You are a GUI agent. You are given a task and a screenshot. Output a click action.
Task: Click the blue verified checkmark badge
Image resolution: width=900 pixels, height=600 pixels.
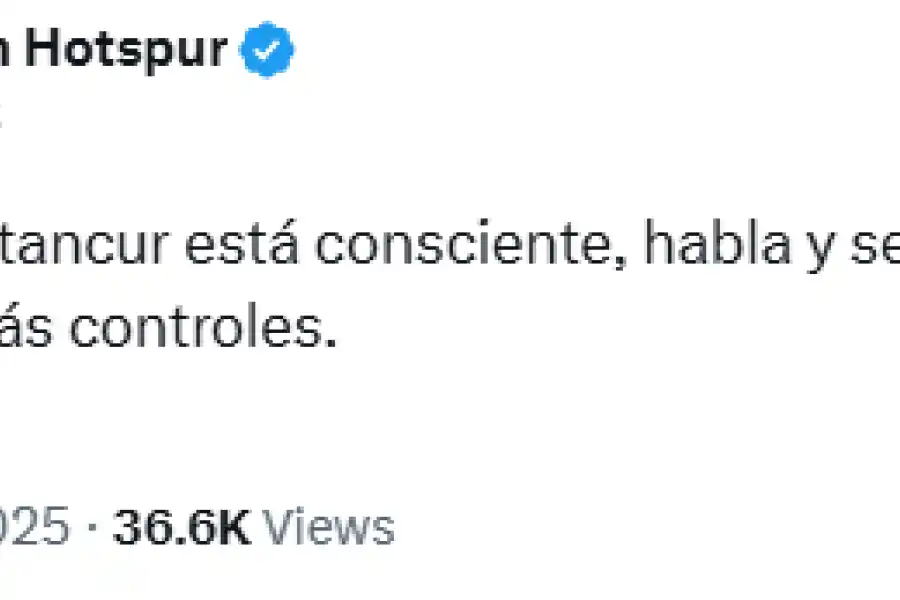point(267,49)
